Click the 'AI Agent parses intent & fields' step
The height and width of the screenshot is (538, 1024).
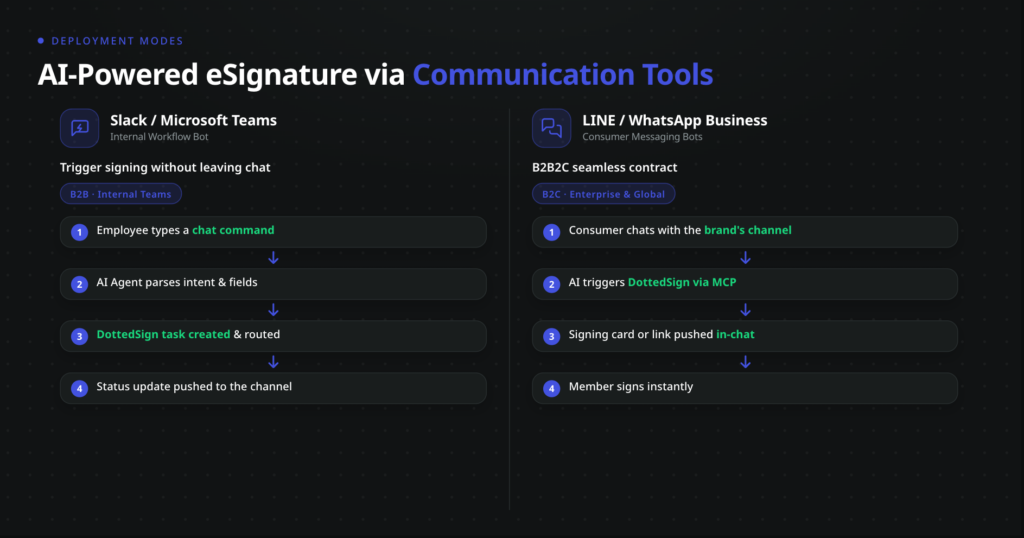273,284
